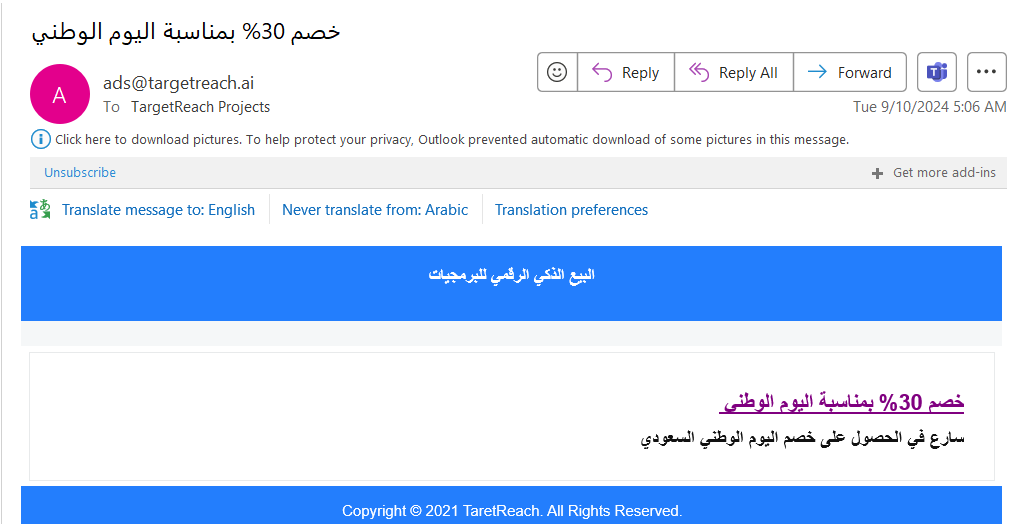Click the green translator icon

40,210
